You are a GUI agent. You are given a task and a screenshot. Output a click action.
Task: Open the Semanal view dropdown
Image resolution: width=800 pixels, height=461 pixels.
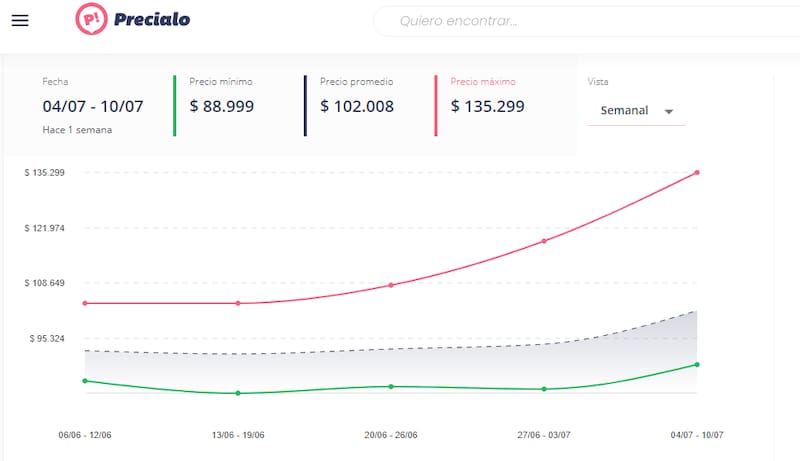[625, 111]
